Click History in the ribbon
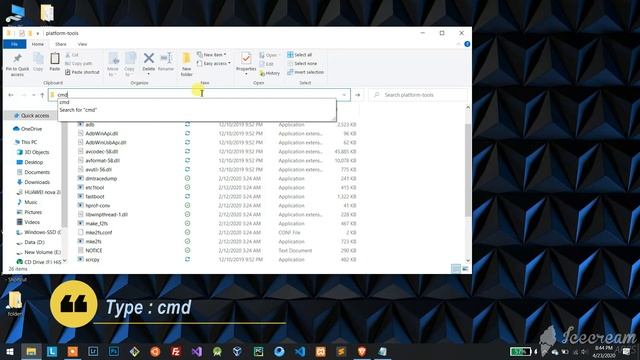 coord(269,73)
